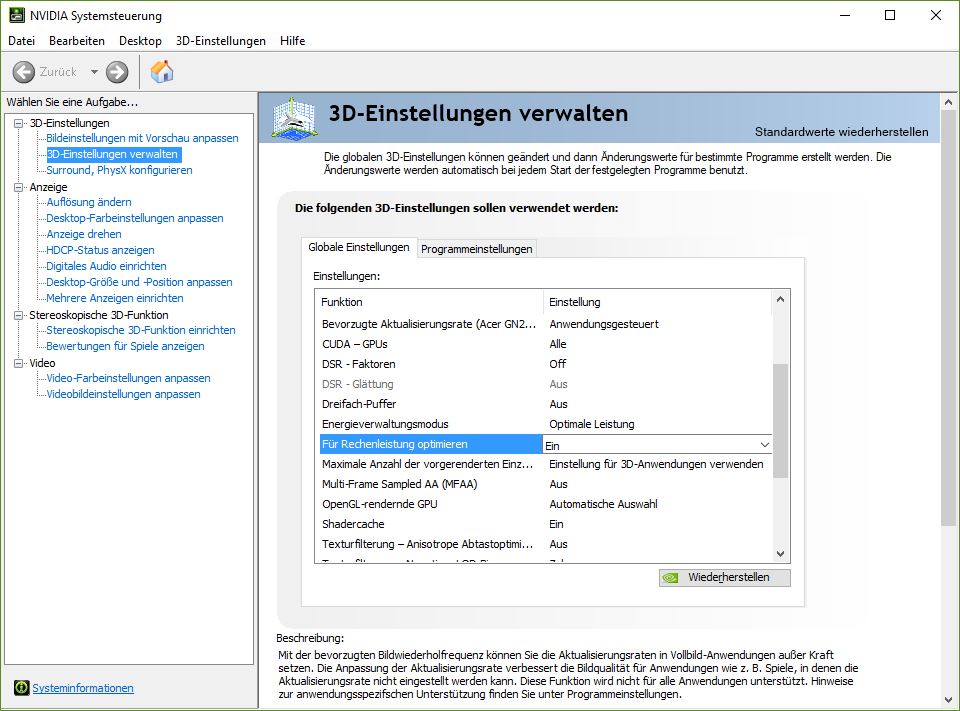The width and height of the screenshot is (960, 711).
Task: Minimize the NVIDIA Systemsteuerung window
Action: click(x=845, y=15)
